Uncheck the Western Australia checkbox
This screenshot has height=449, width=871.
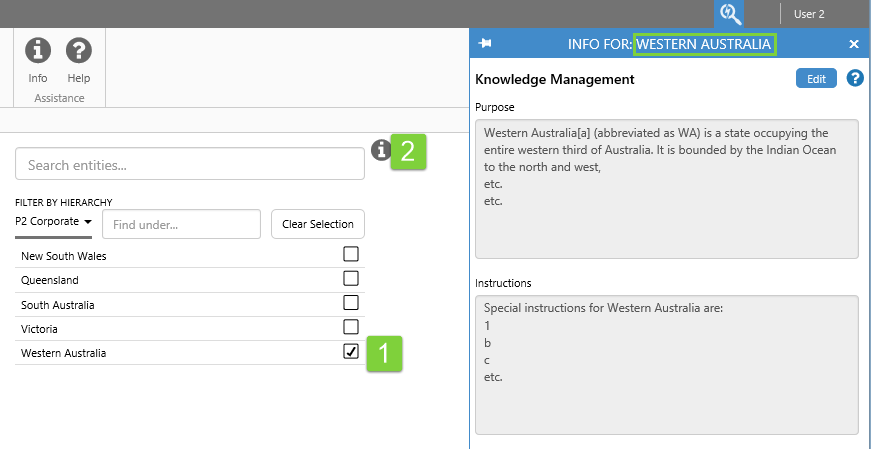pos(351,351)
